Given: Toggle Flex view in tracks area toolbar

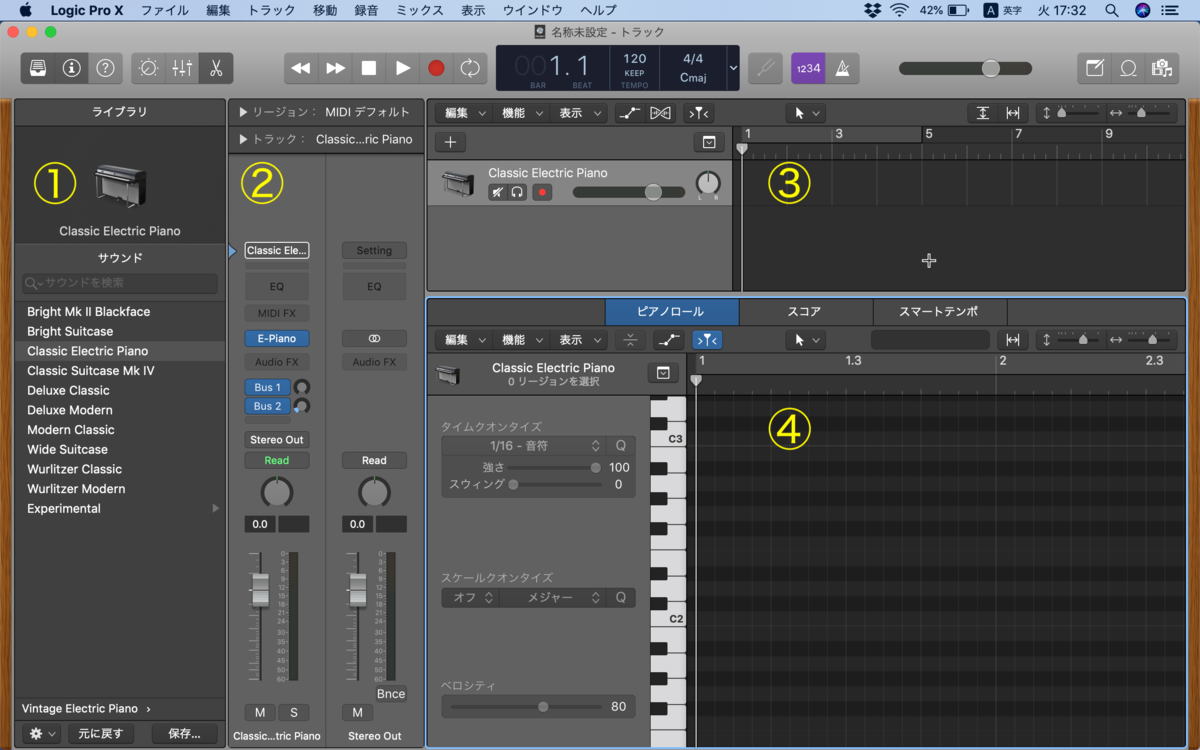Looking at the screenshot, I should (660, 113).
